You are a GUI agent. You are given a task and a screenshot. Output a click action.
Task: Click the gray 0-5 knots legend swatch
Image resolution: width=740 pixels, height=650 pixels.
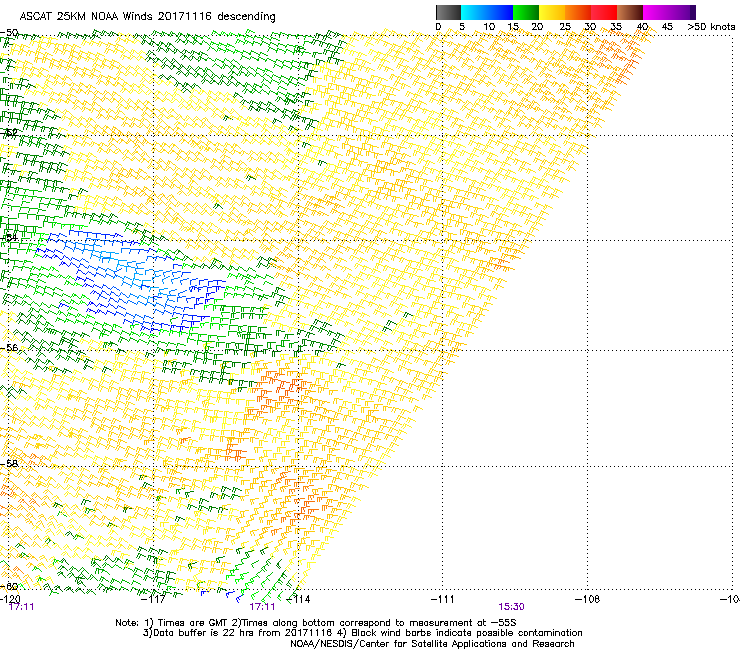[x=448, y=12]
